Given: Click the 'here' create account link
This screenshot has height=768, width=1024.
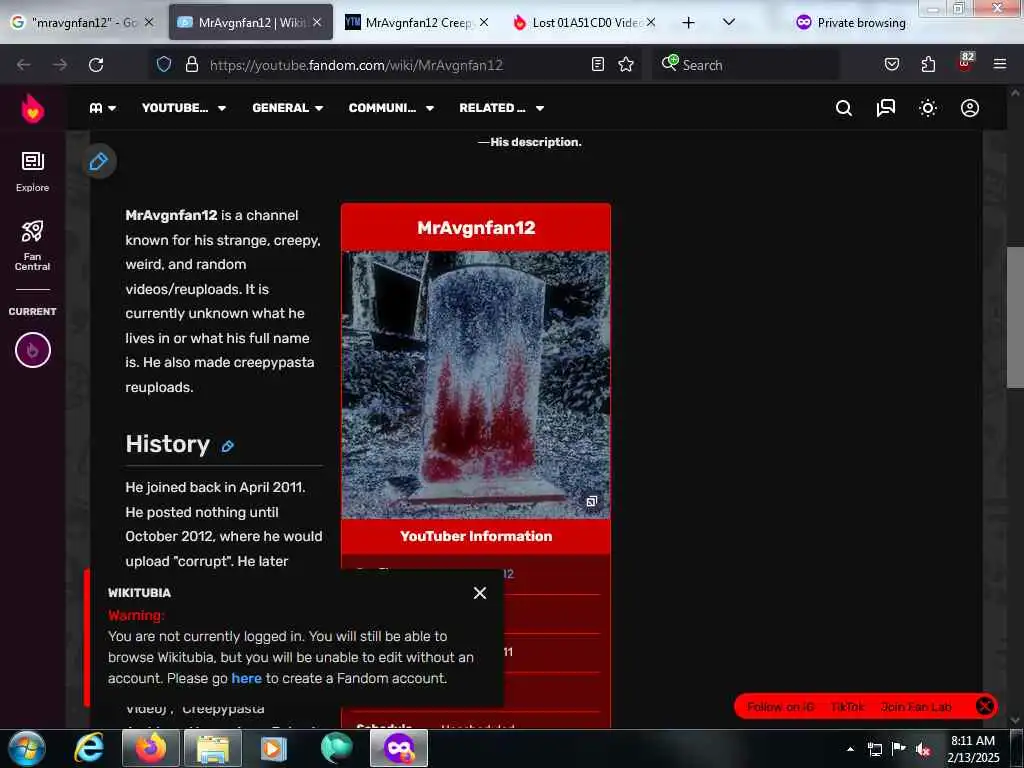Looking at the screenshot, I should [x=246, y=678].
